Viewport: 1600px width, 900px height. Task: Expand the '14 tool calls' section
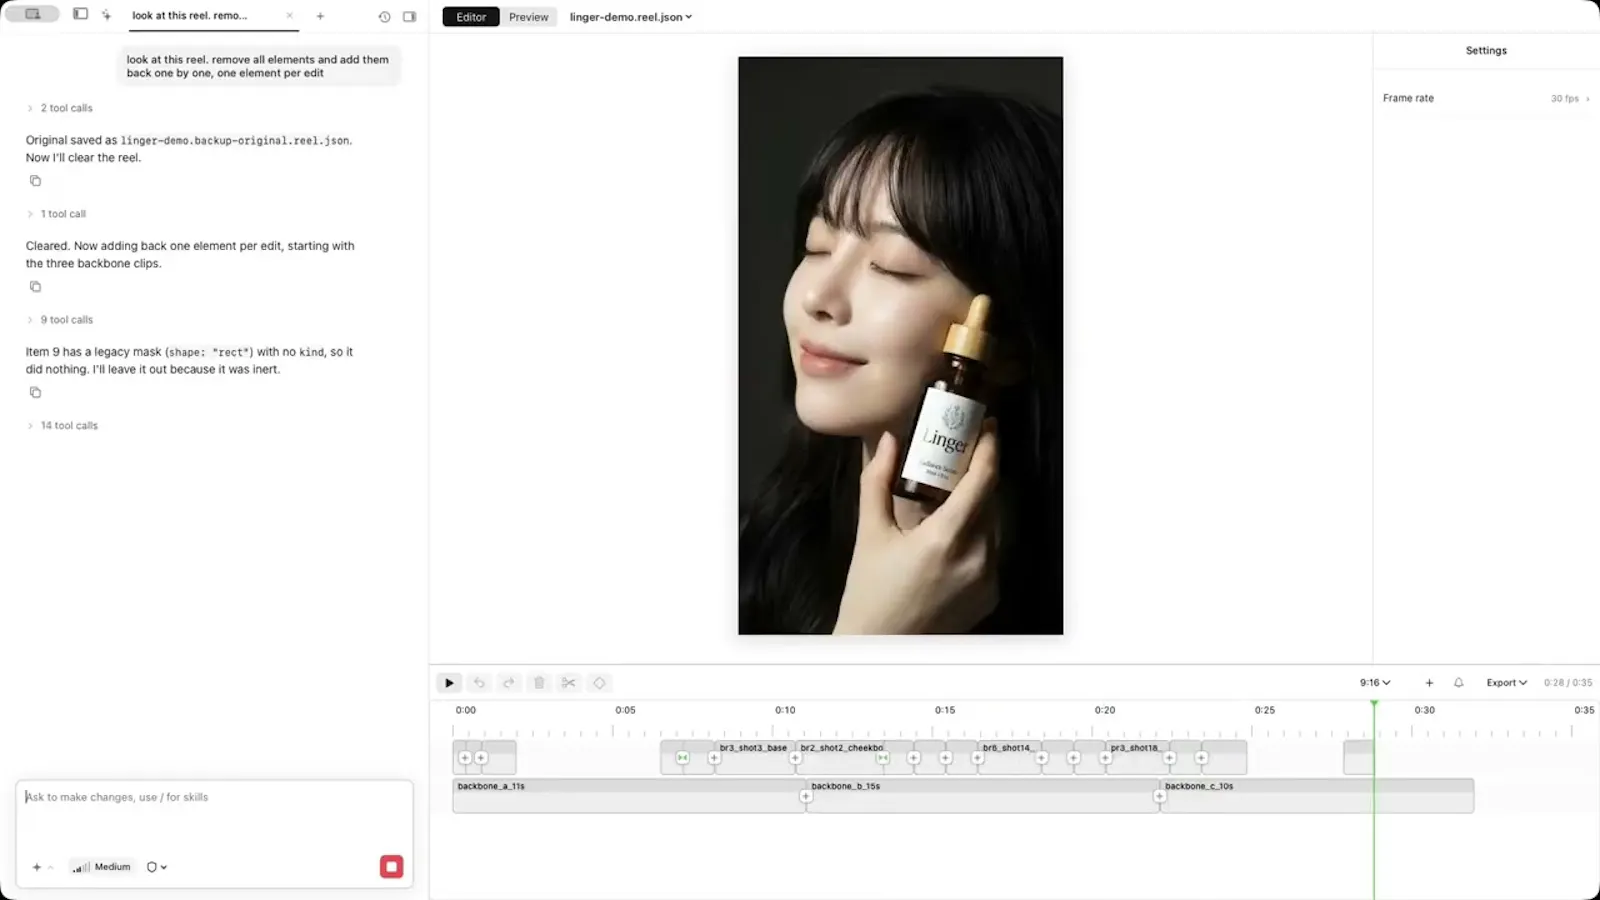tap(63, 426)
